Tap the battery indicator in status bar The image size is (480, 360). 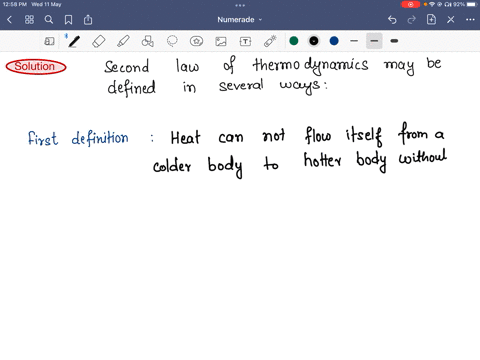point(472,4)
